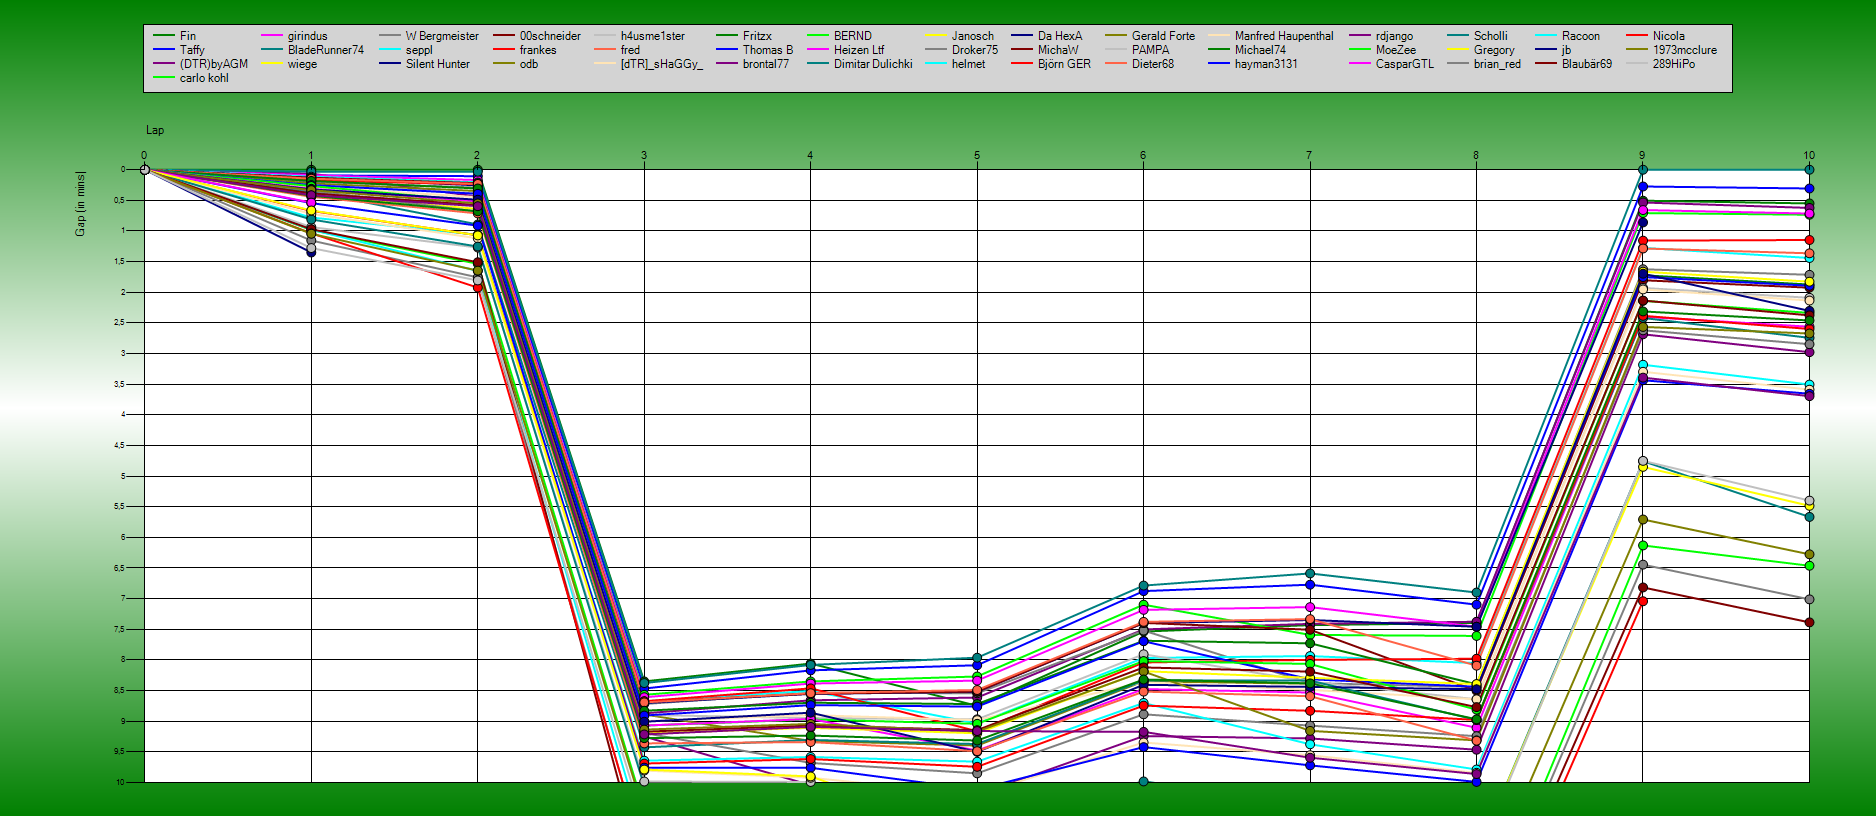
Task: Click the 'Lap' axis title
Action: coord(155,130)
